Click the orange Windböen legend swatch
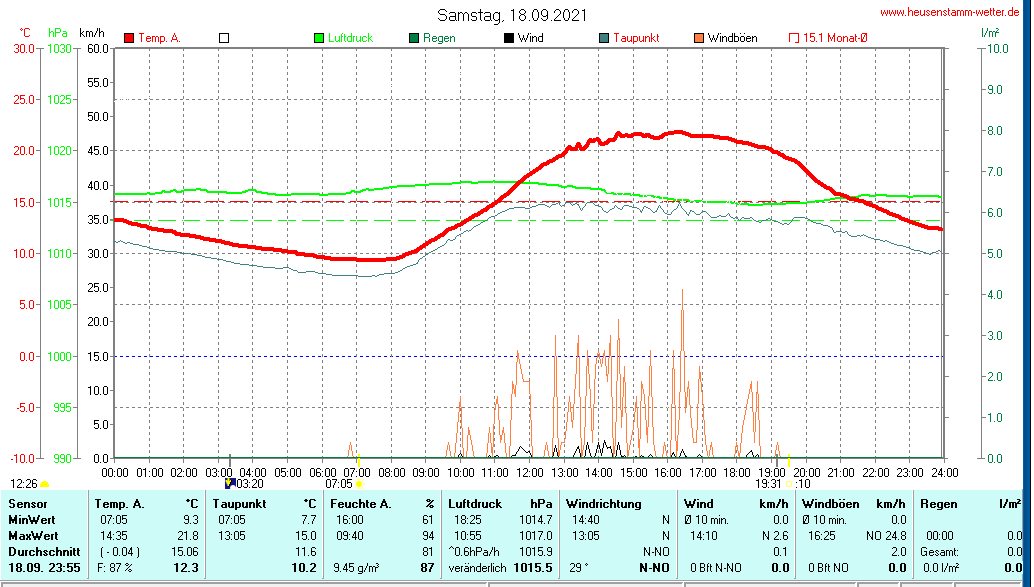Screen dimensions: 1034x587 tap(699, 38)
